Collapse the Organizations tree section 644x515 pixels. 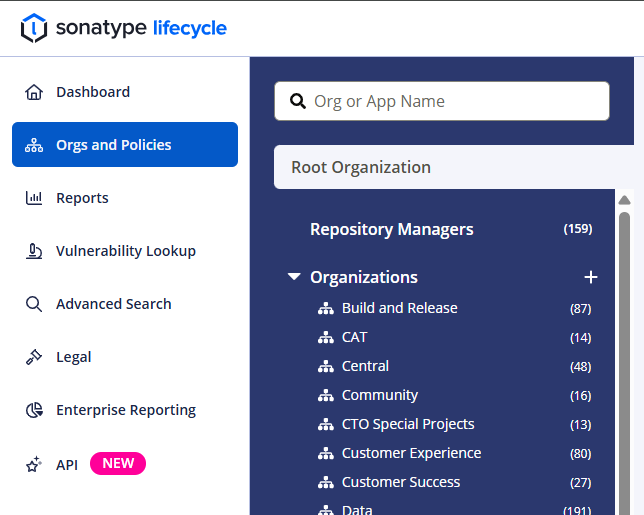coord(294,277)
